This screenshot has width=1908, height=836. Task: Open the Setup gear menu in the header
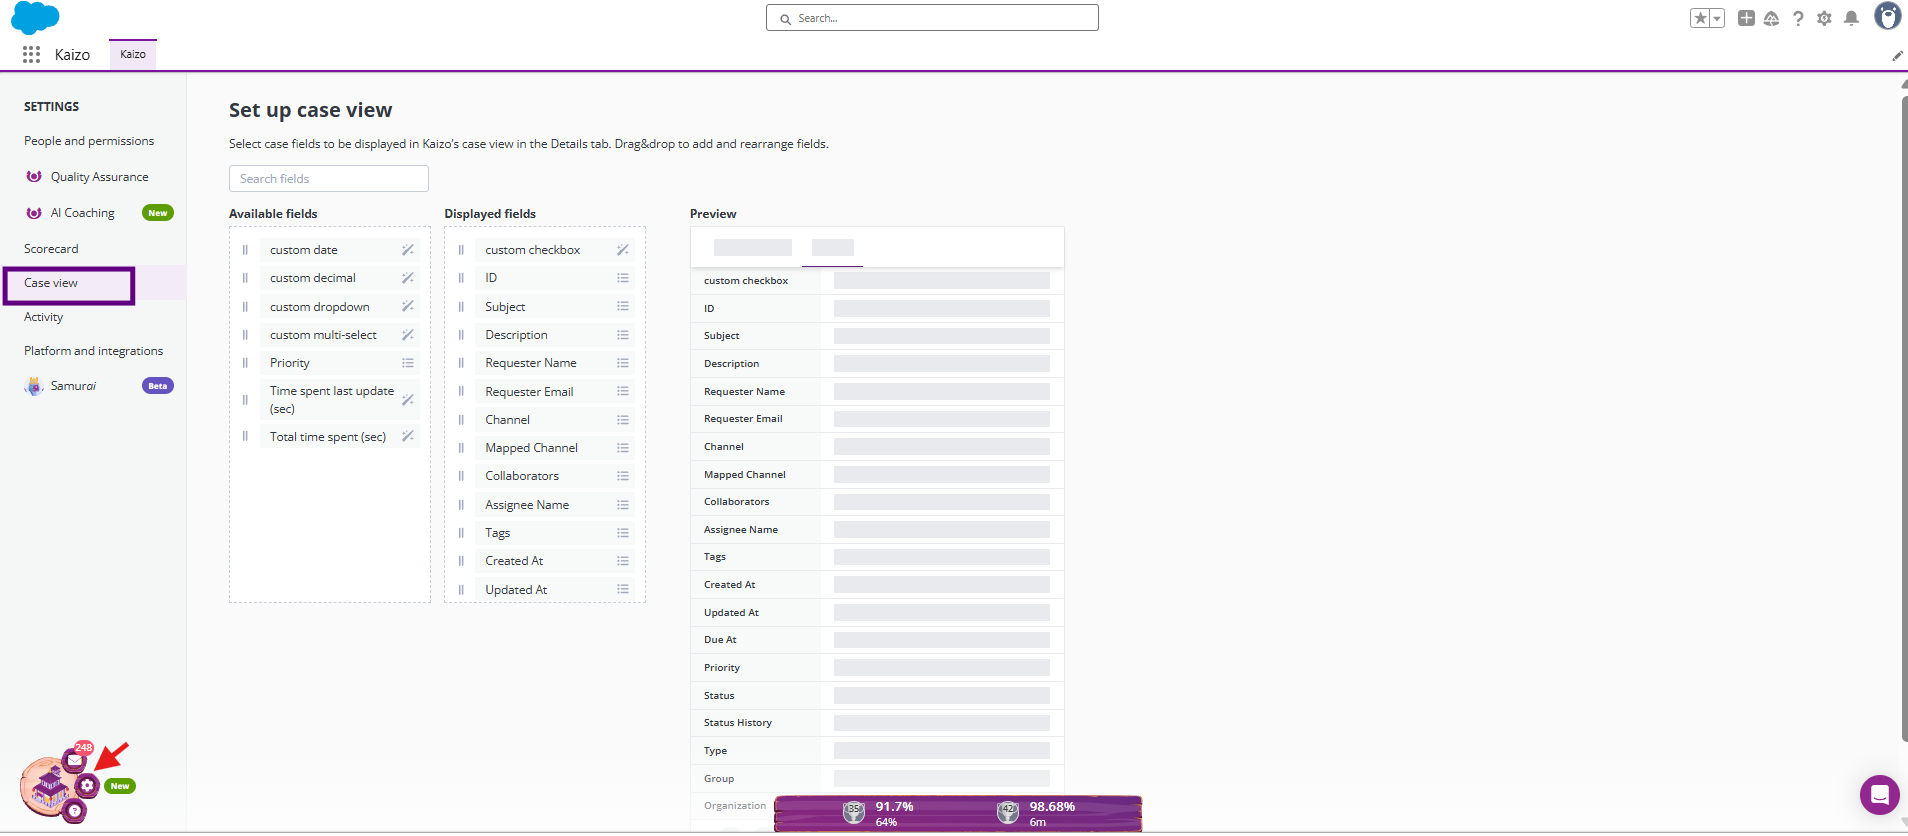pos(1824,18)
